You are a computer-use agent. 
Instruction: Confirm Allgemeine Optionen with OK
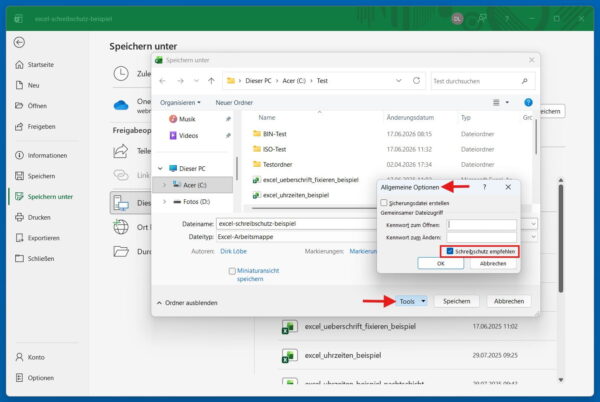441,264
